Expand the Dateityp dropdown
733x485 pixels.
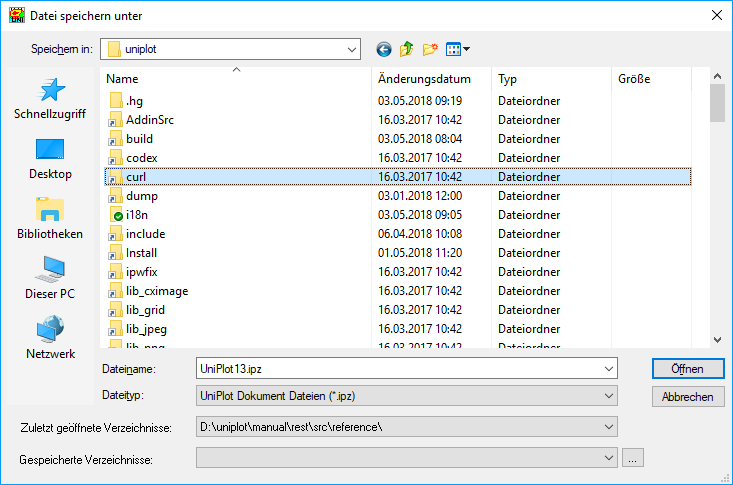(610, 397)
